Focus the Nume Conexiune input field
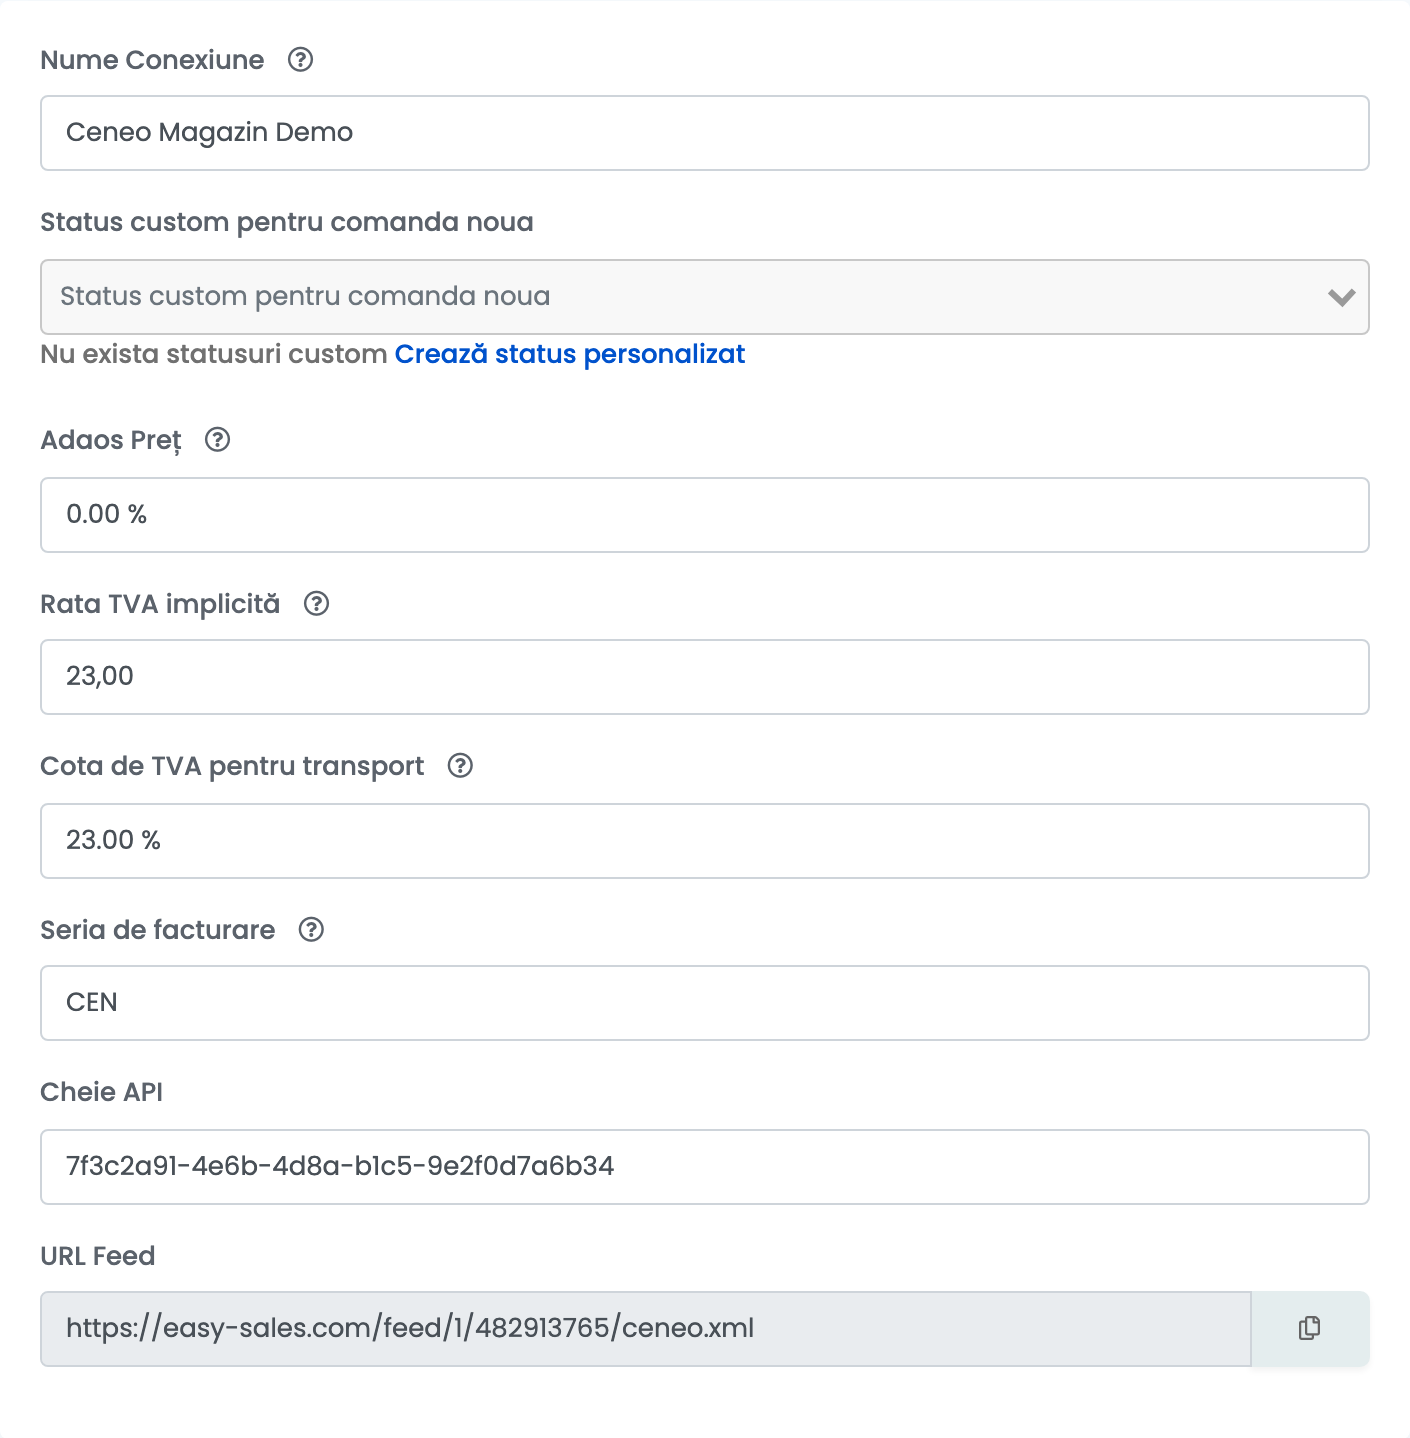Screen dimensions: 1410x1438 (704, 133)
